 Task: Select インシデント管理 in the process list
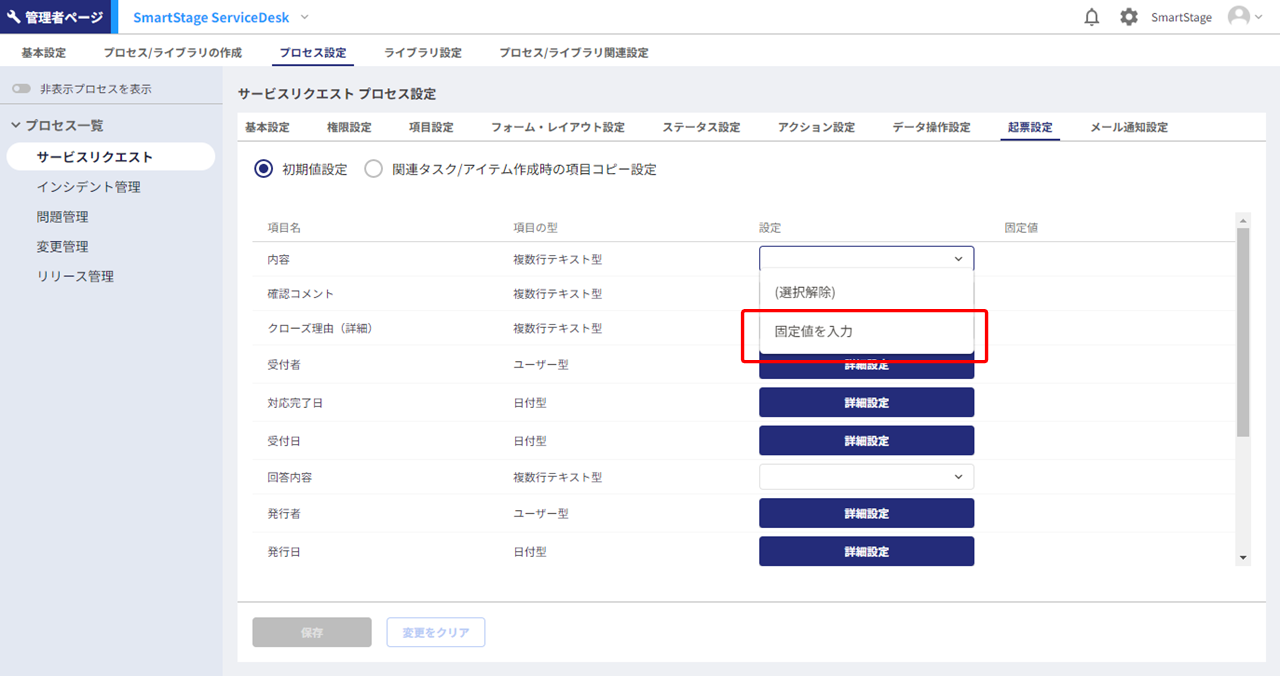[x=89, y=187]
